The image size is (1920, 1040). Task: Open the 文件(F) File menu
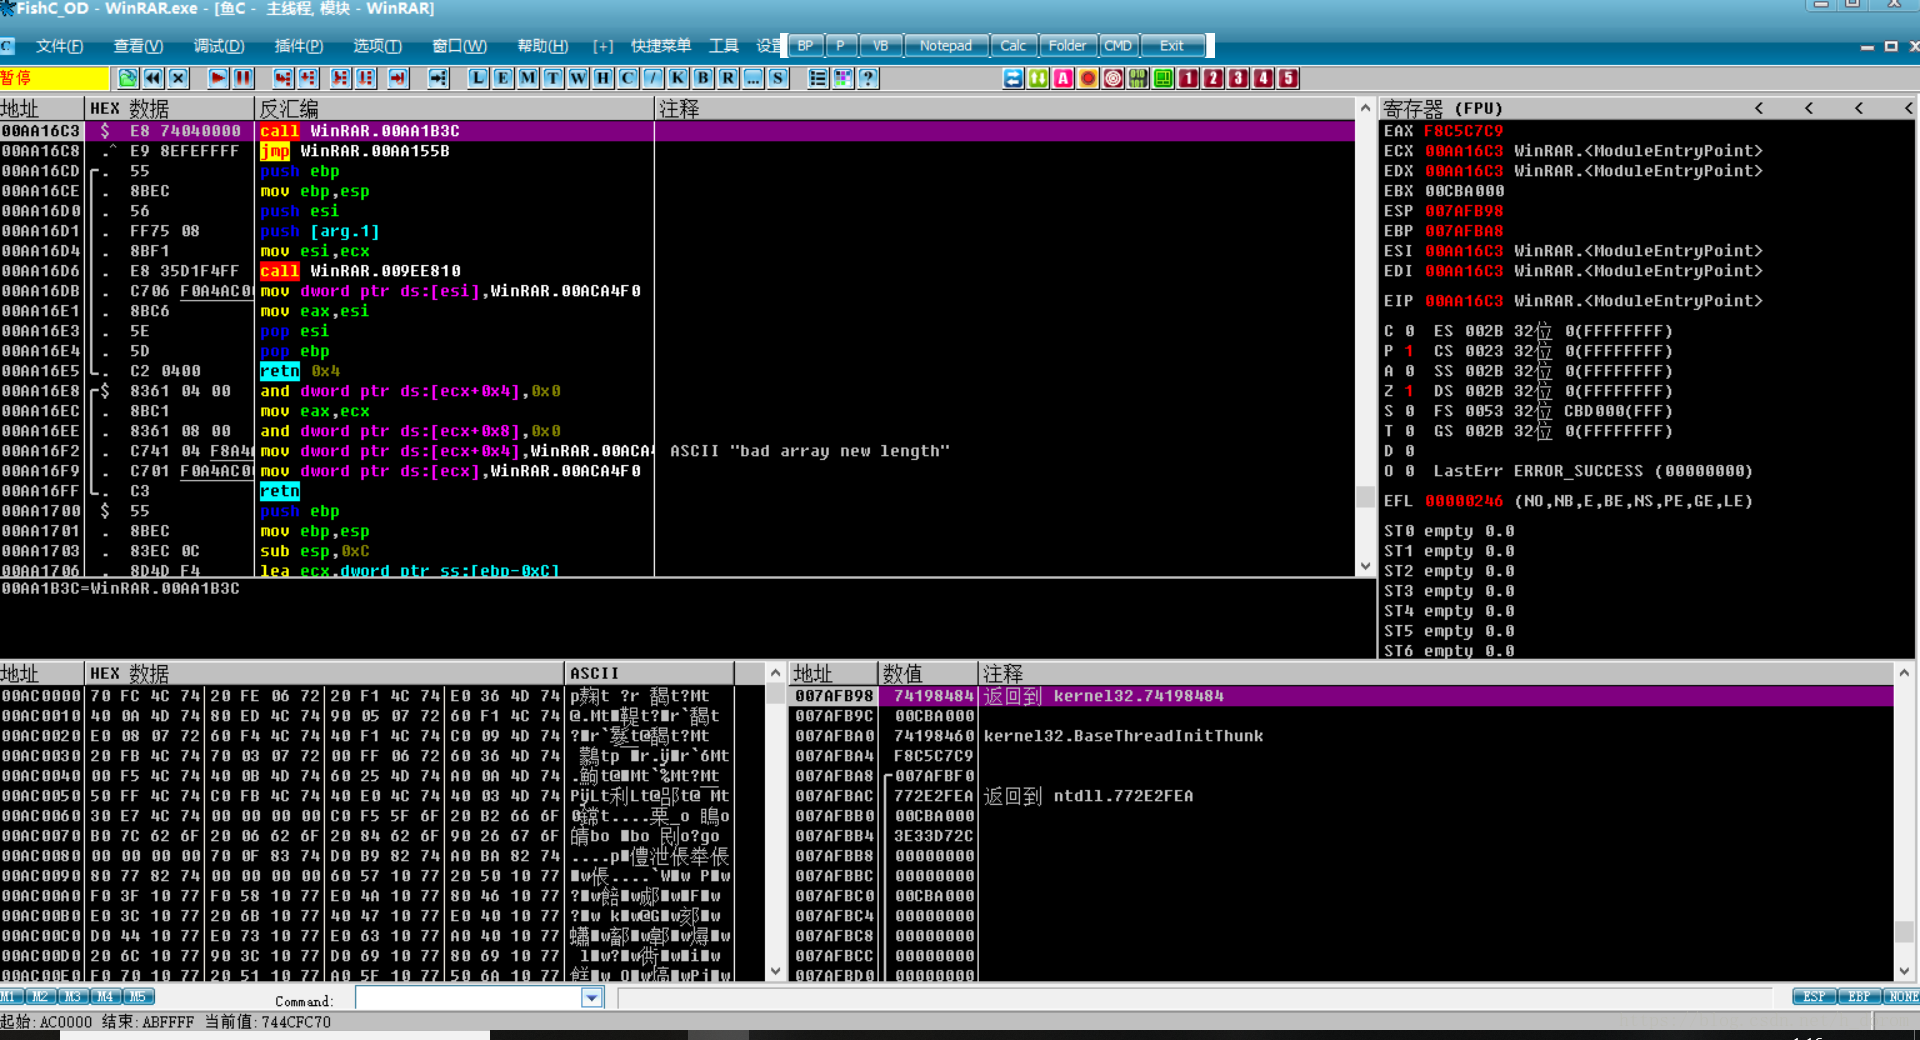60,46
